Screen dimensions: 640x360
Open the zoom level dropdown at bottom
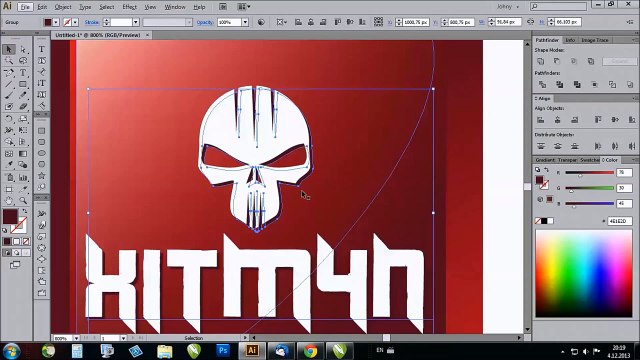[x=76, y=338]
